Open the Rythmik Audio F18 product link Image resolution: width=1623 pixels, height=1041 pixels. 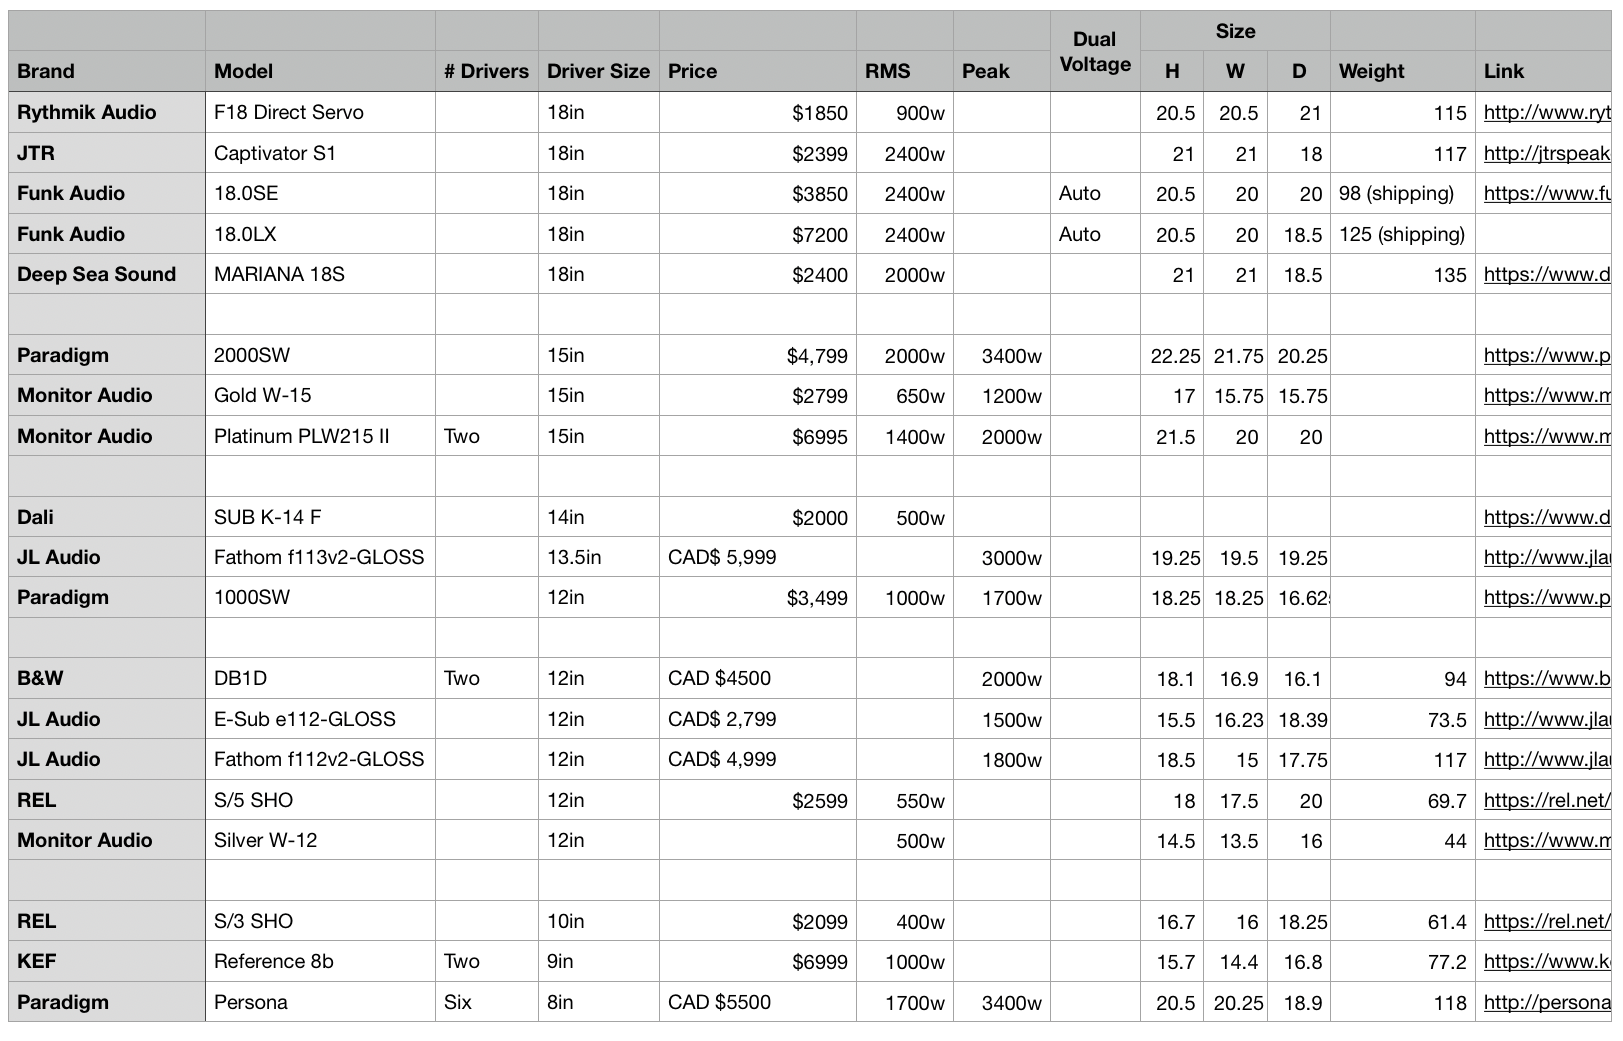1546,113
